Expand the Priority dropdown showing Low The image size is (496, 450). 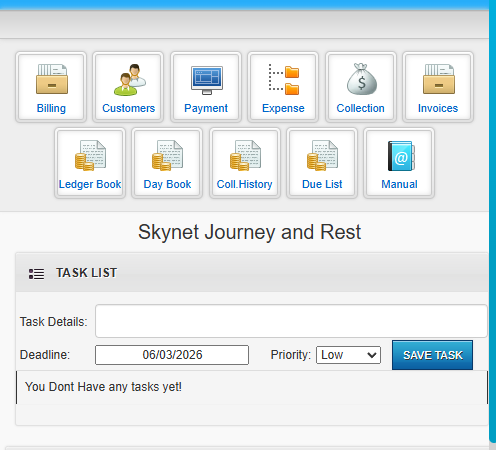point(348,355)
